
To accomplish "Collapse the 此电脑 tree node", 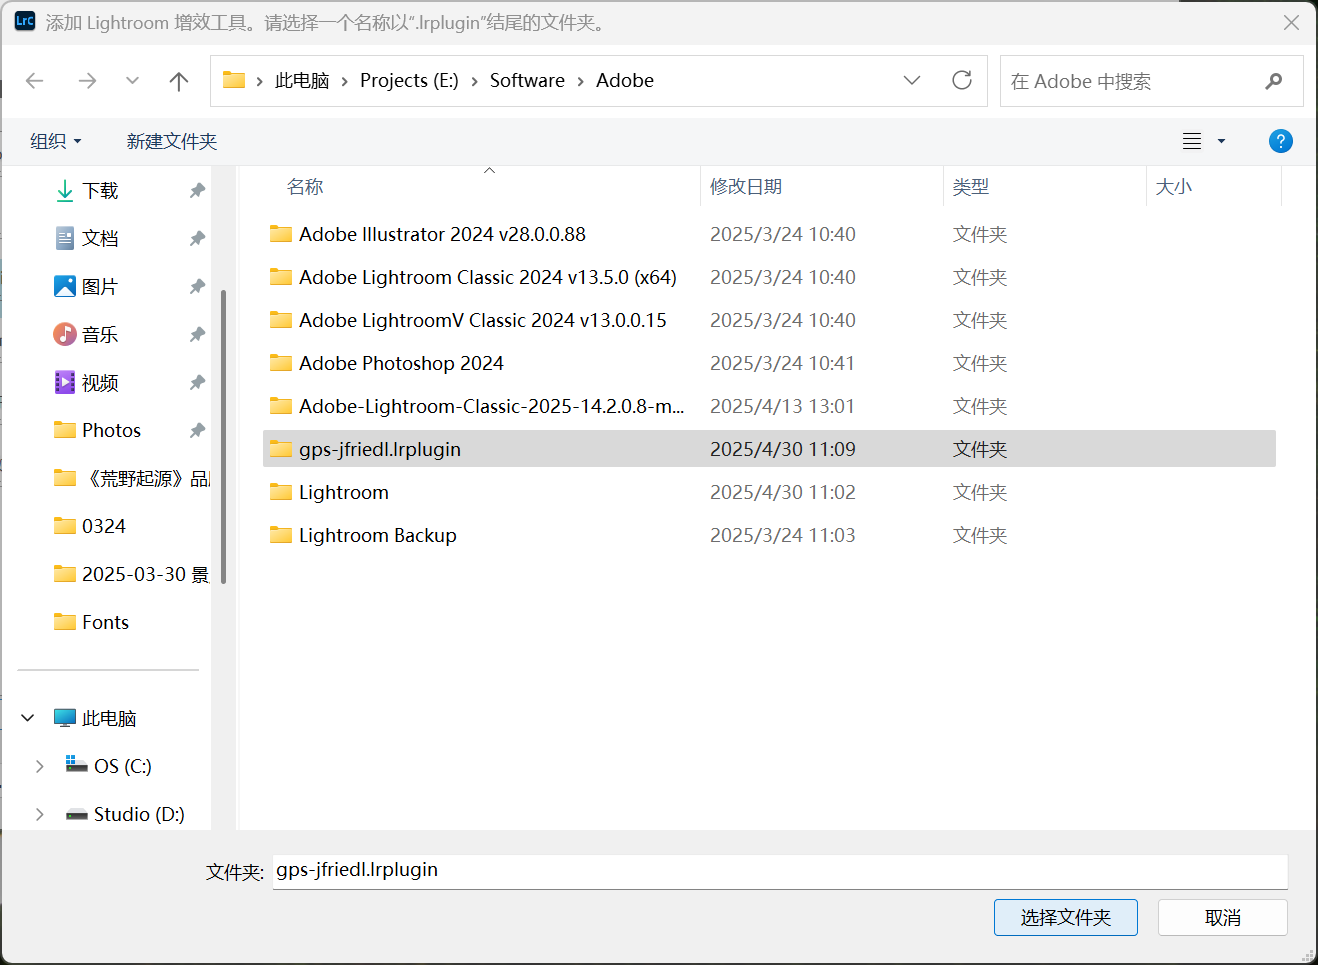I will [x=28, y=718].
